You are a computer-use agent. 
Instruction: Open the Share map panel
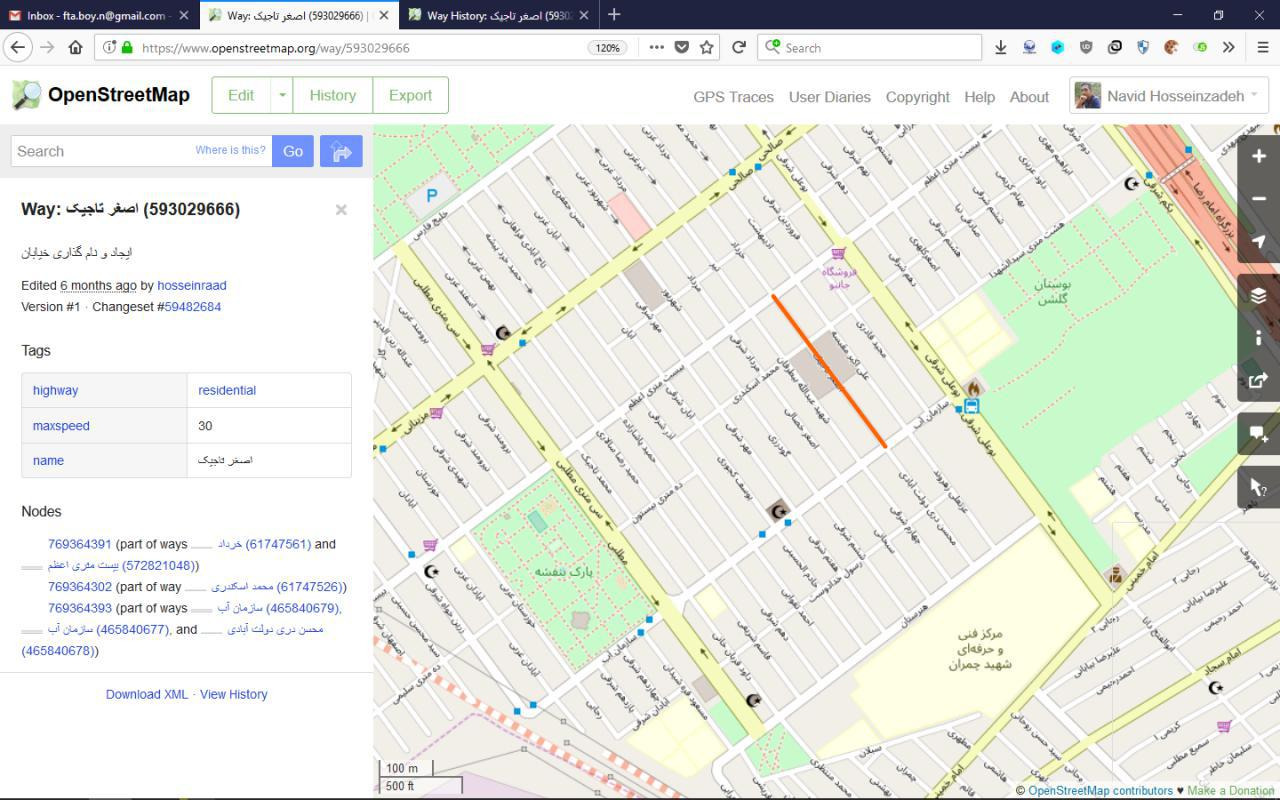click(1259, 380)
